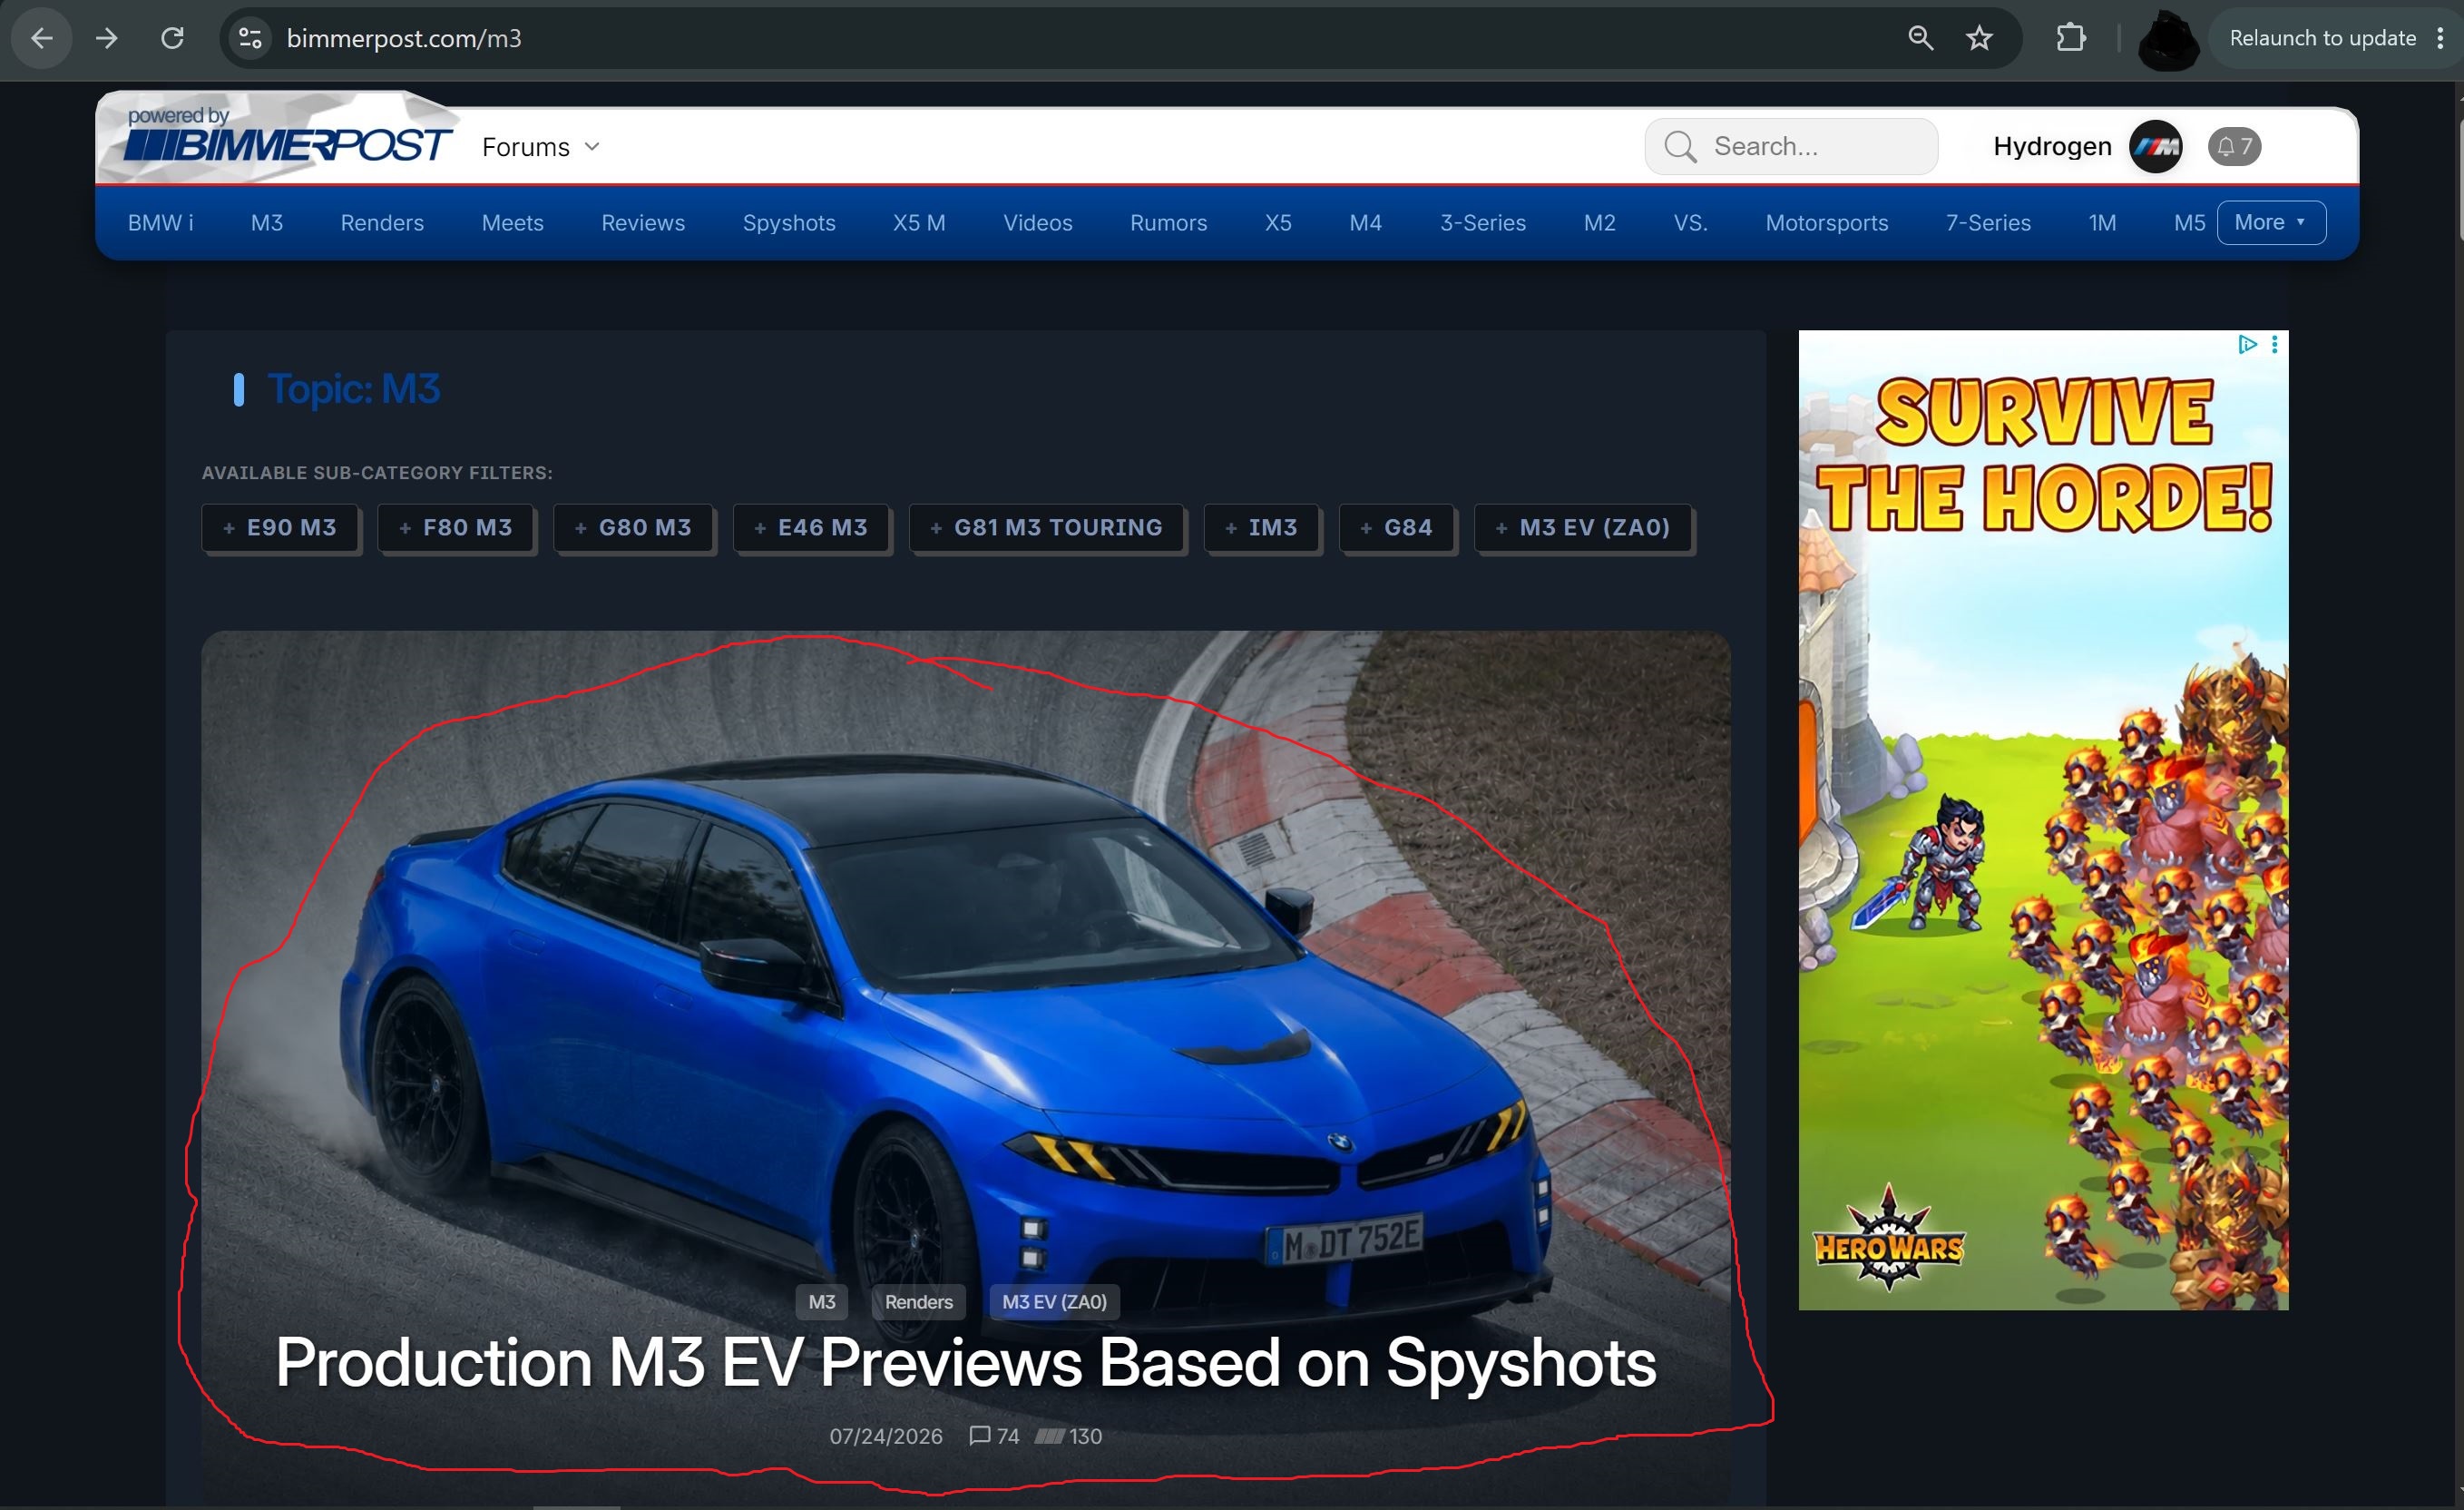The width and height of the screenshot is (2464, 1510).
Task: Open the Rumors section
Action: (x=1169, y=223)
